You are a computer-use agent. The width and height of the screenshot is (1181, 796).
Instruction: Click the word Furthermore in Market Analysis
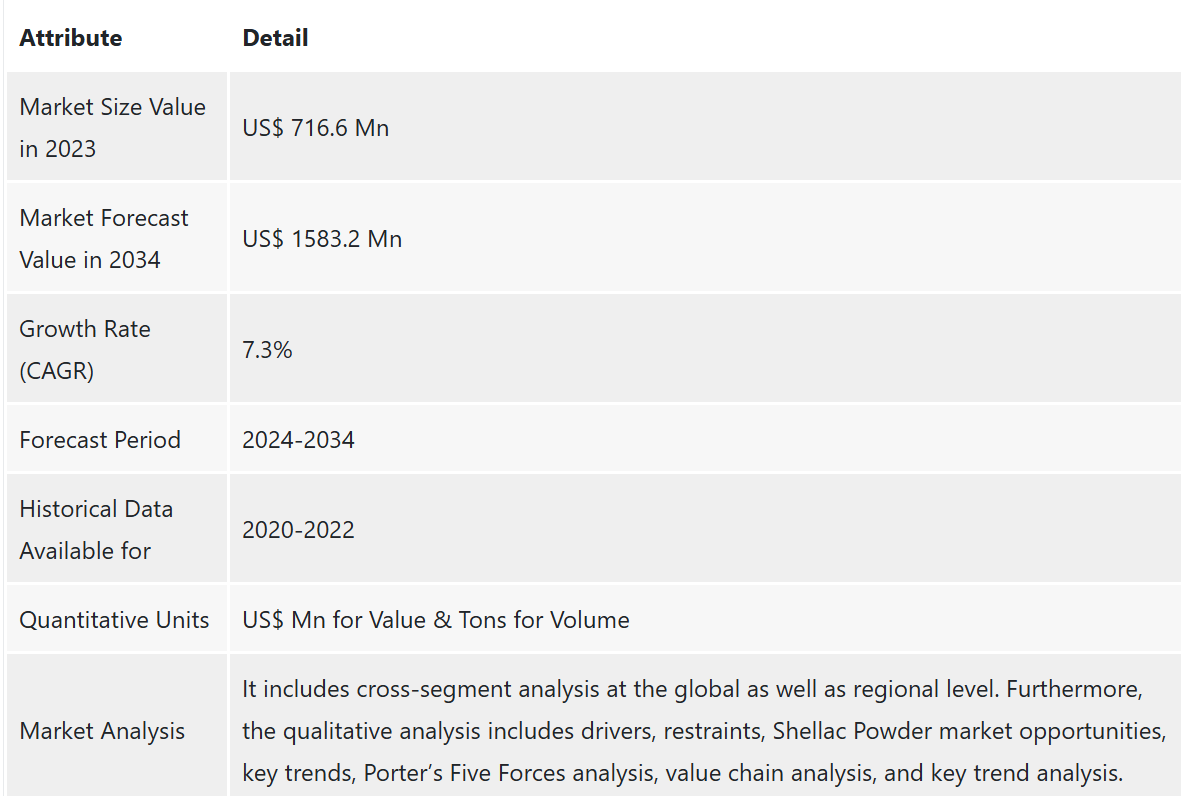click(x=1075, y=689)
